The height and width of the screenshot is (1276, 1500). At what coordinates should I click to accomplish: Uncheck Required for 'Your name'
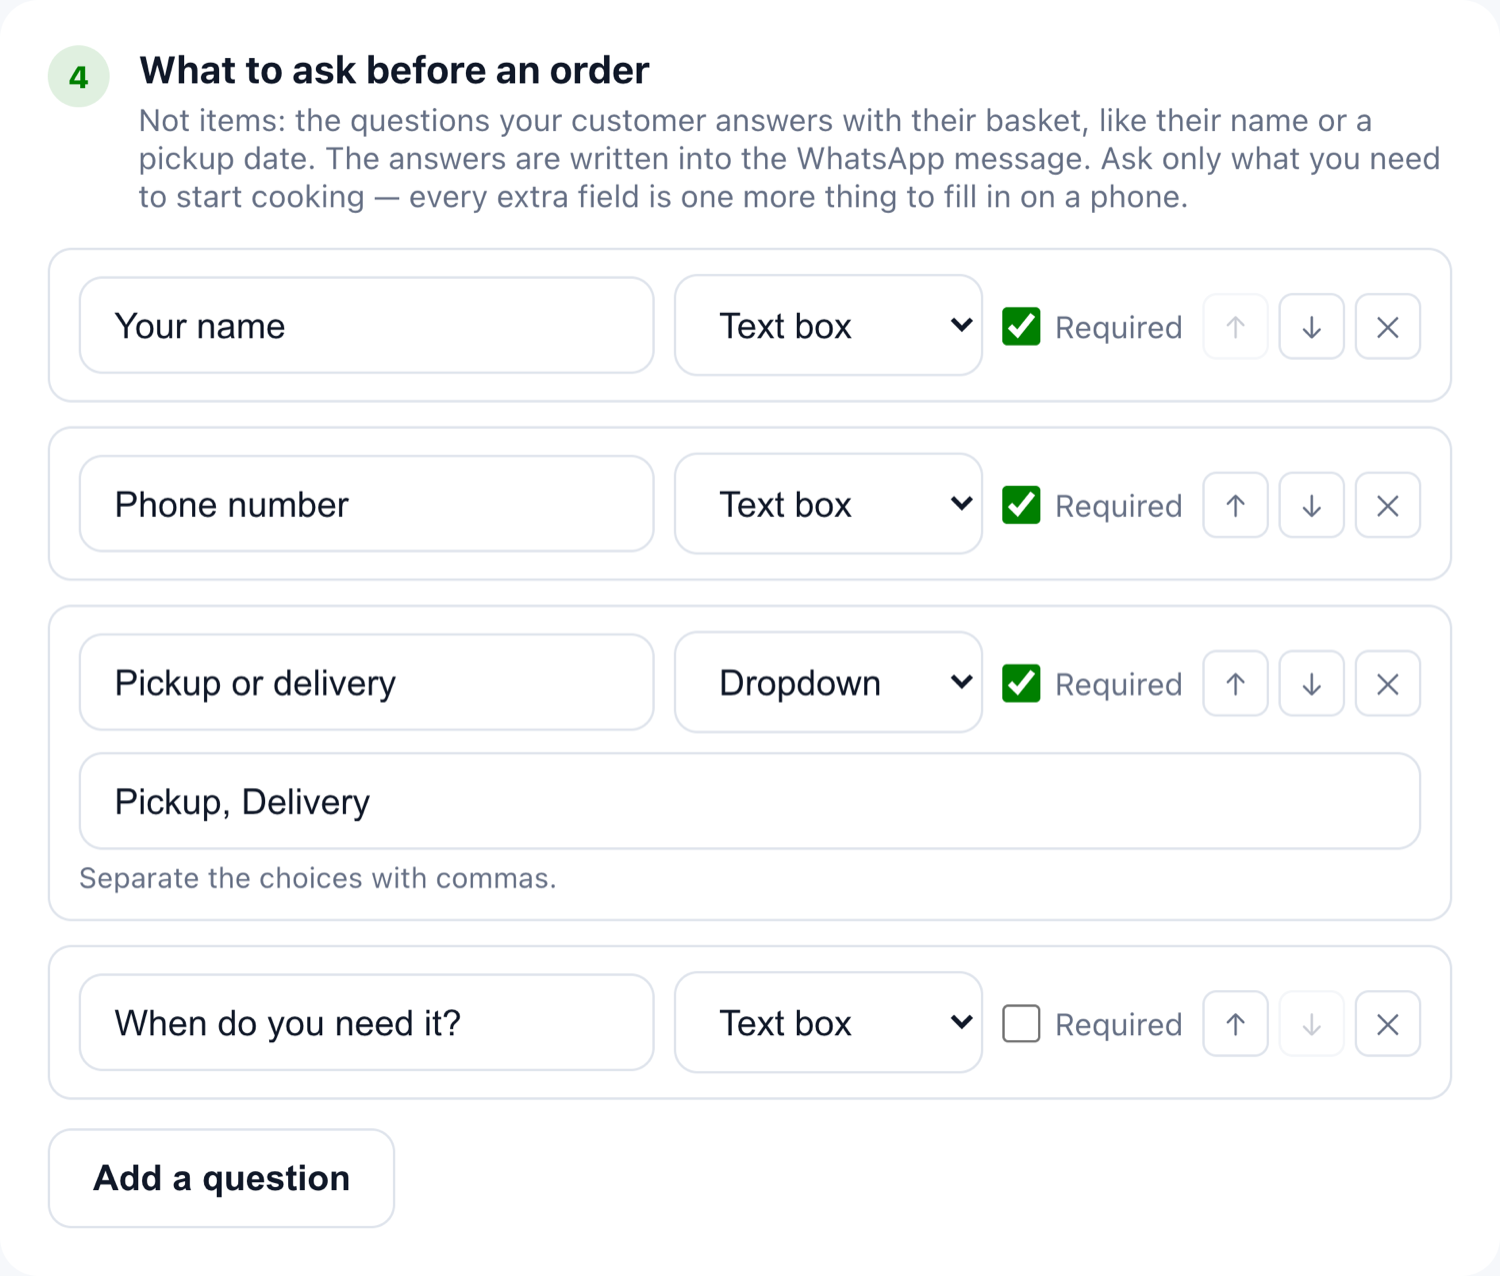(x=1021, y=326)
